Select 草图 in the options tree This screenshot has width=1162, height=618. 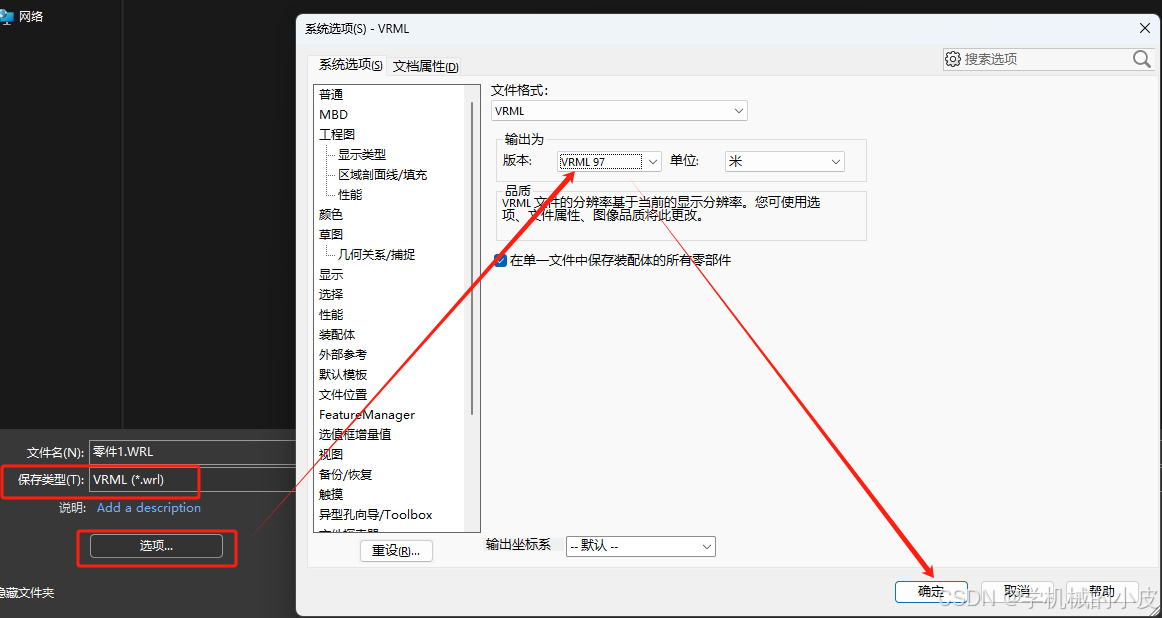pos(331,235)
